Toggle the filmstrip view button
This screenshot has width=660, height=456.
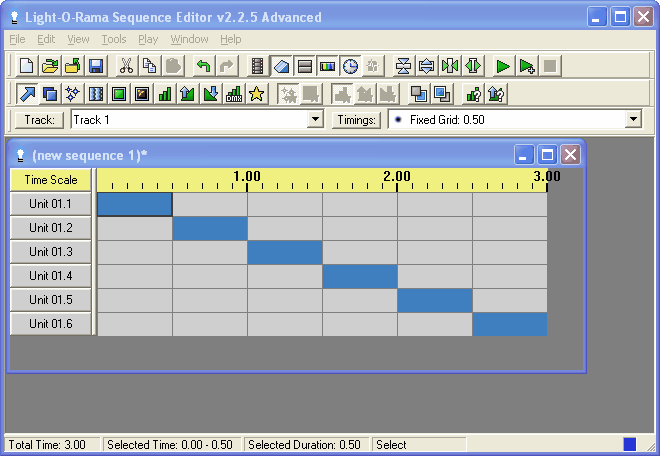click(x=259, y=66)
